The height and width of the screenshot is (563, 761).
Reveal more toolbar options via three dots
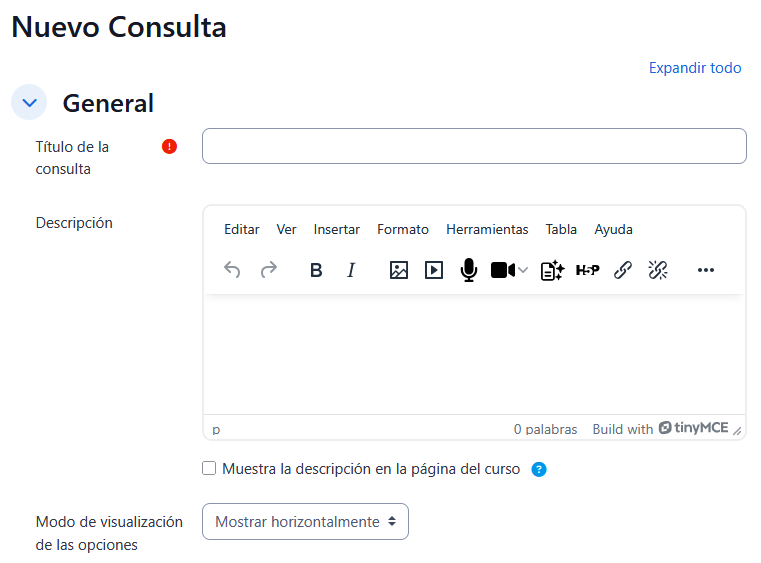706,270
